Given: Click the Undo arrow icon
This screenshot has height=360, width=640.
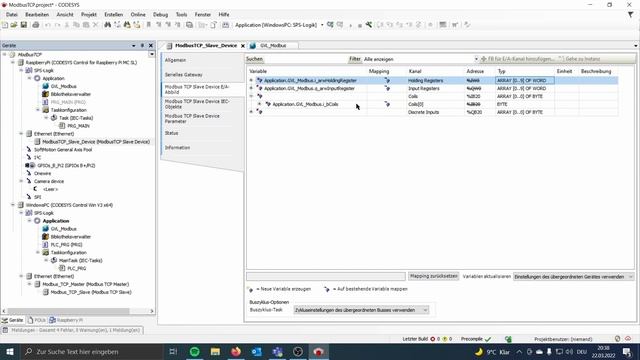Looking at the screenshot, I should click(x=47, y=25).
